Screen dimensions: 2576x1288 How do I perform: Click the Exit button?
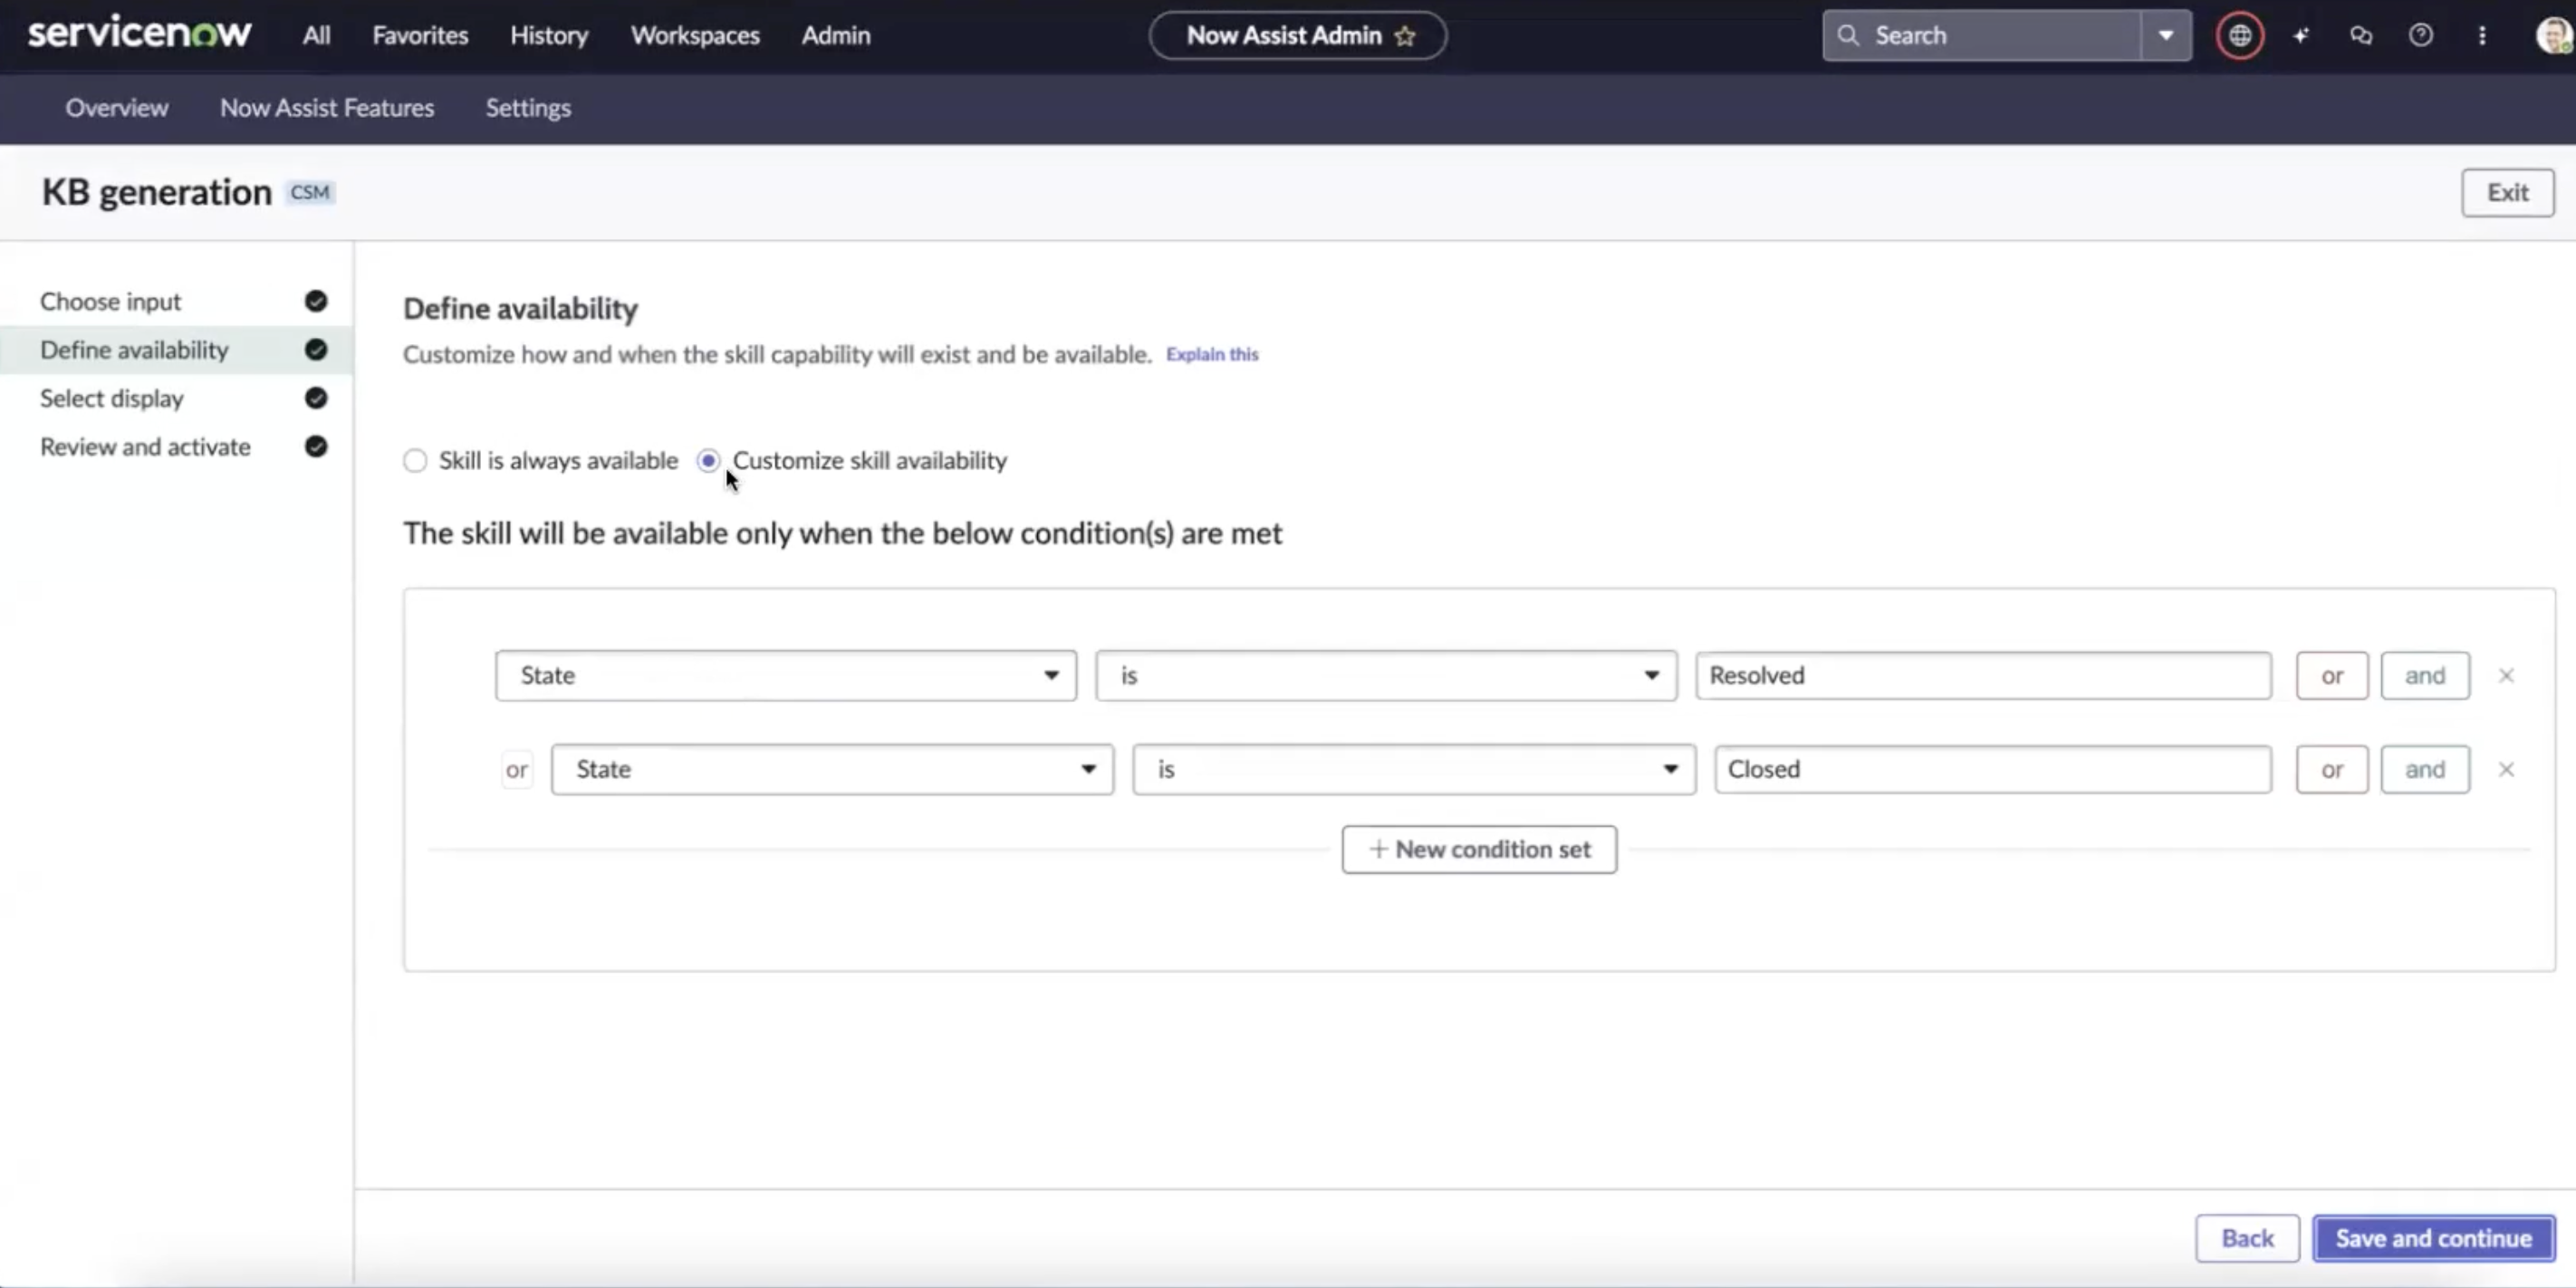click(2508, 193)
